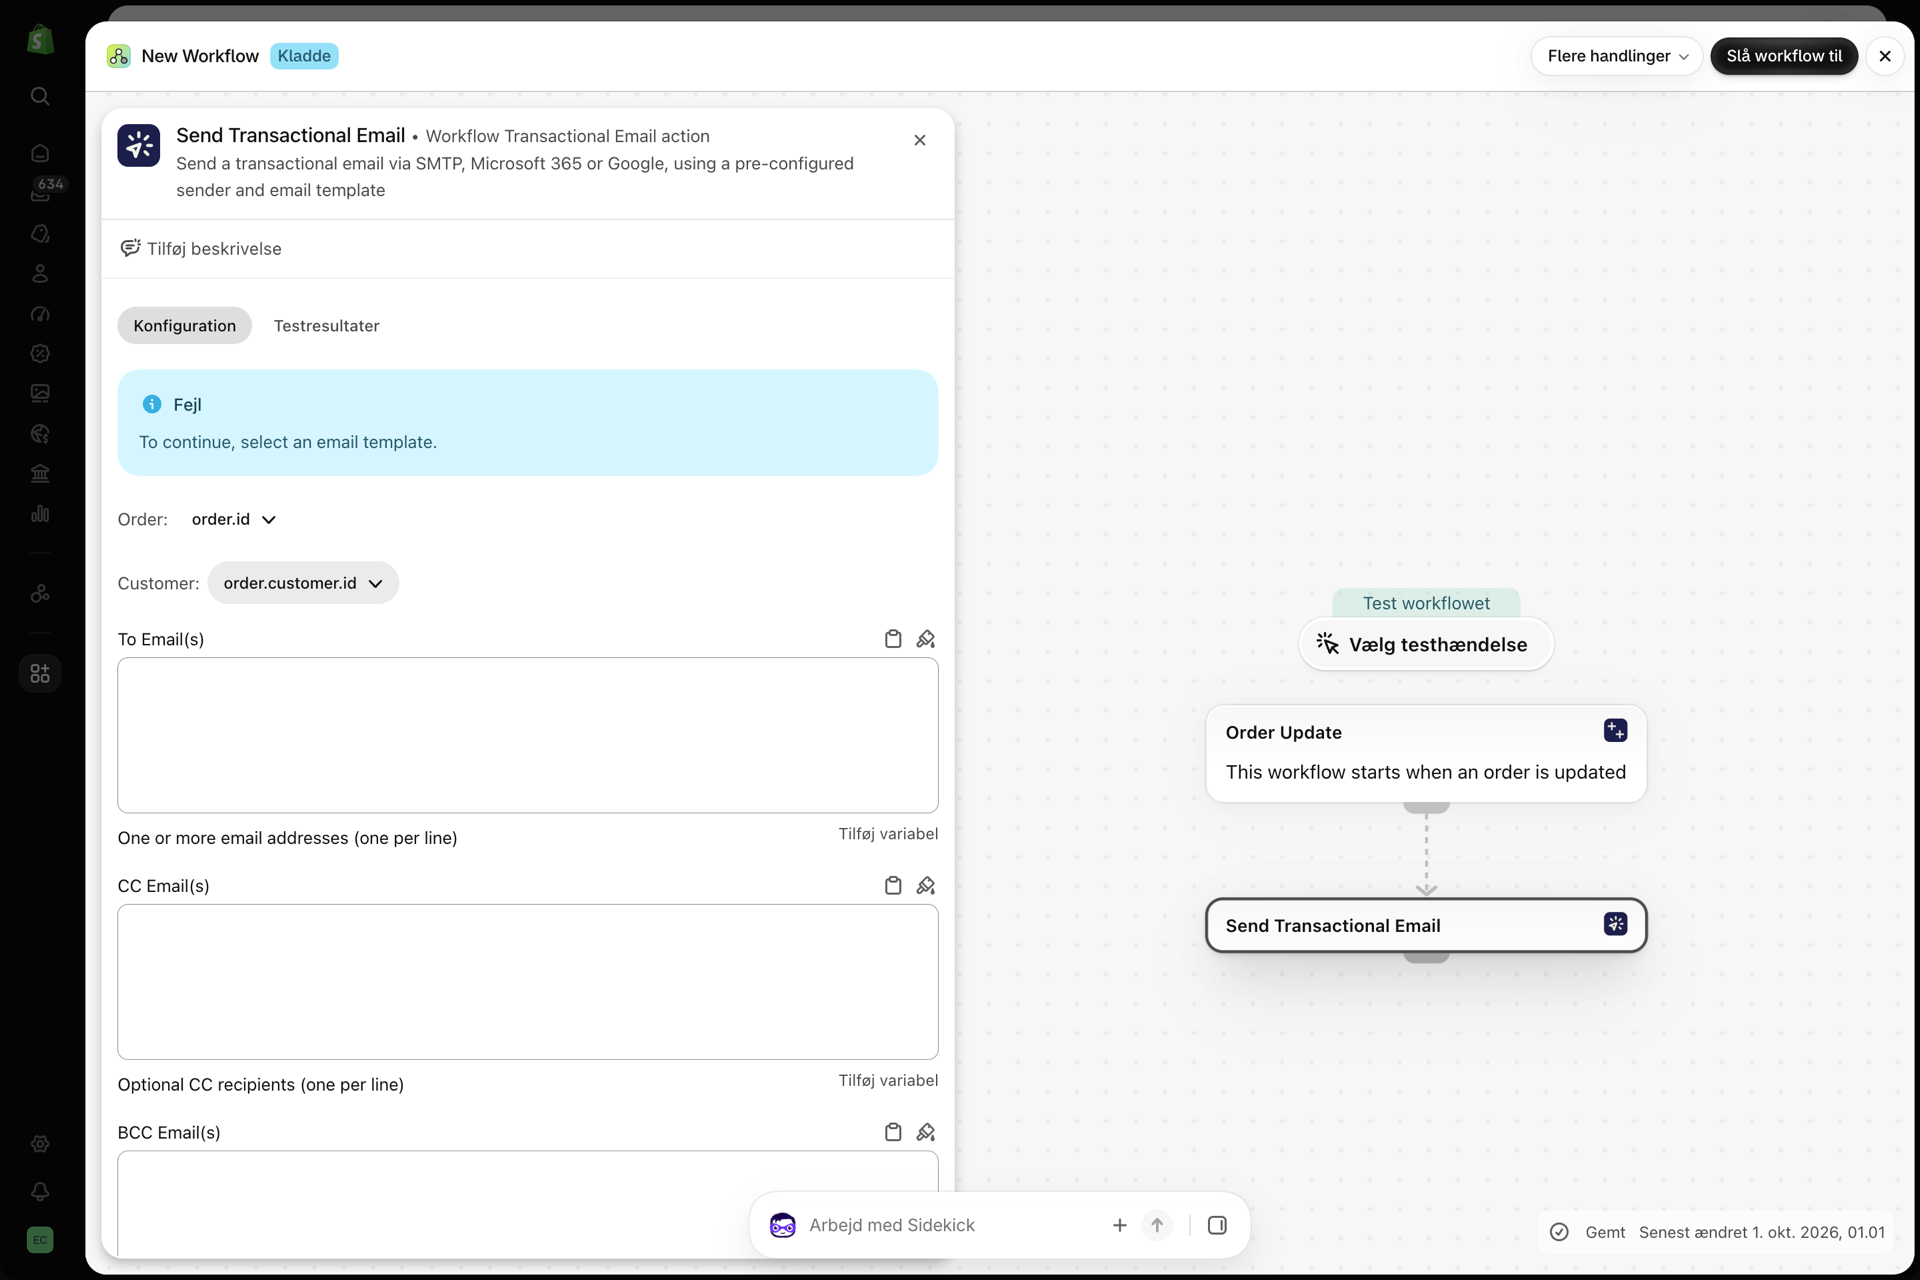Image resolution: width=1920 pixels, height=1280 pixels.
Task: Expand the order.customer.id dropdown
Action: (x=303, y=583)
